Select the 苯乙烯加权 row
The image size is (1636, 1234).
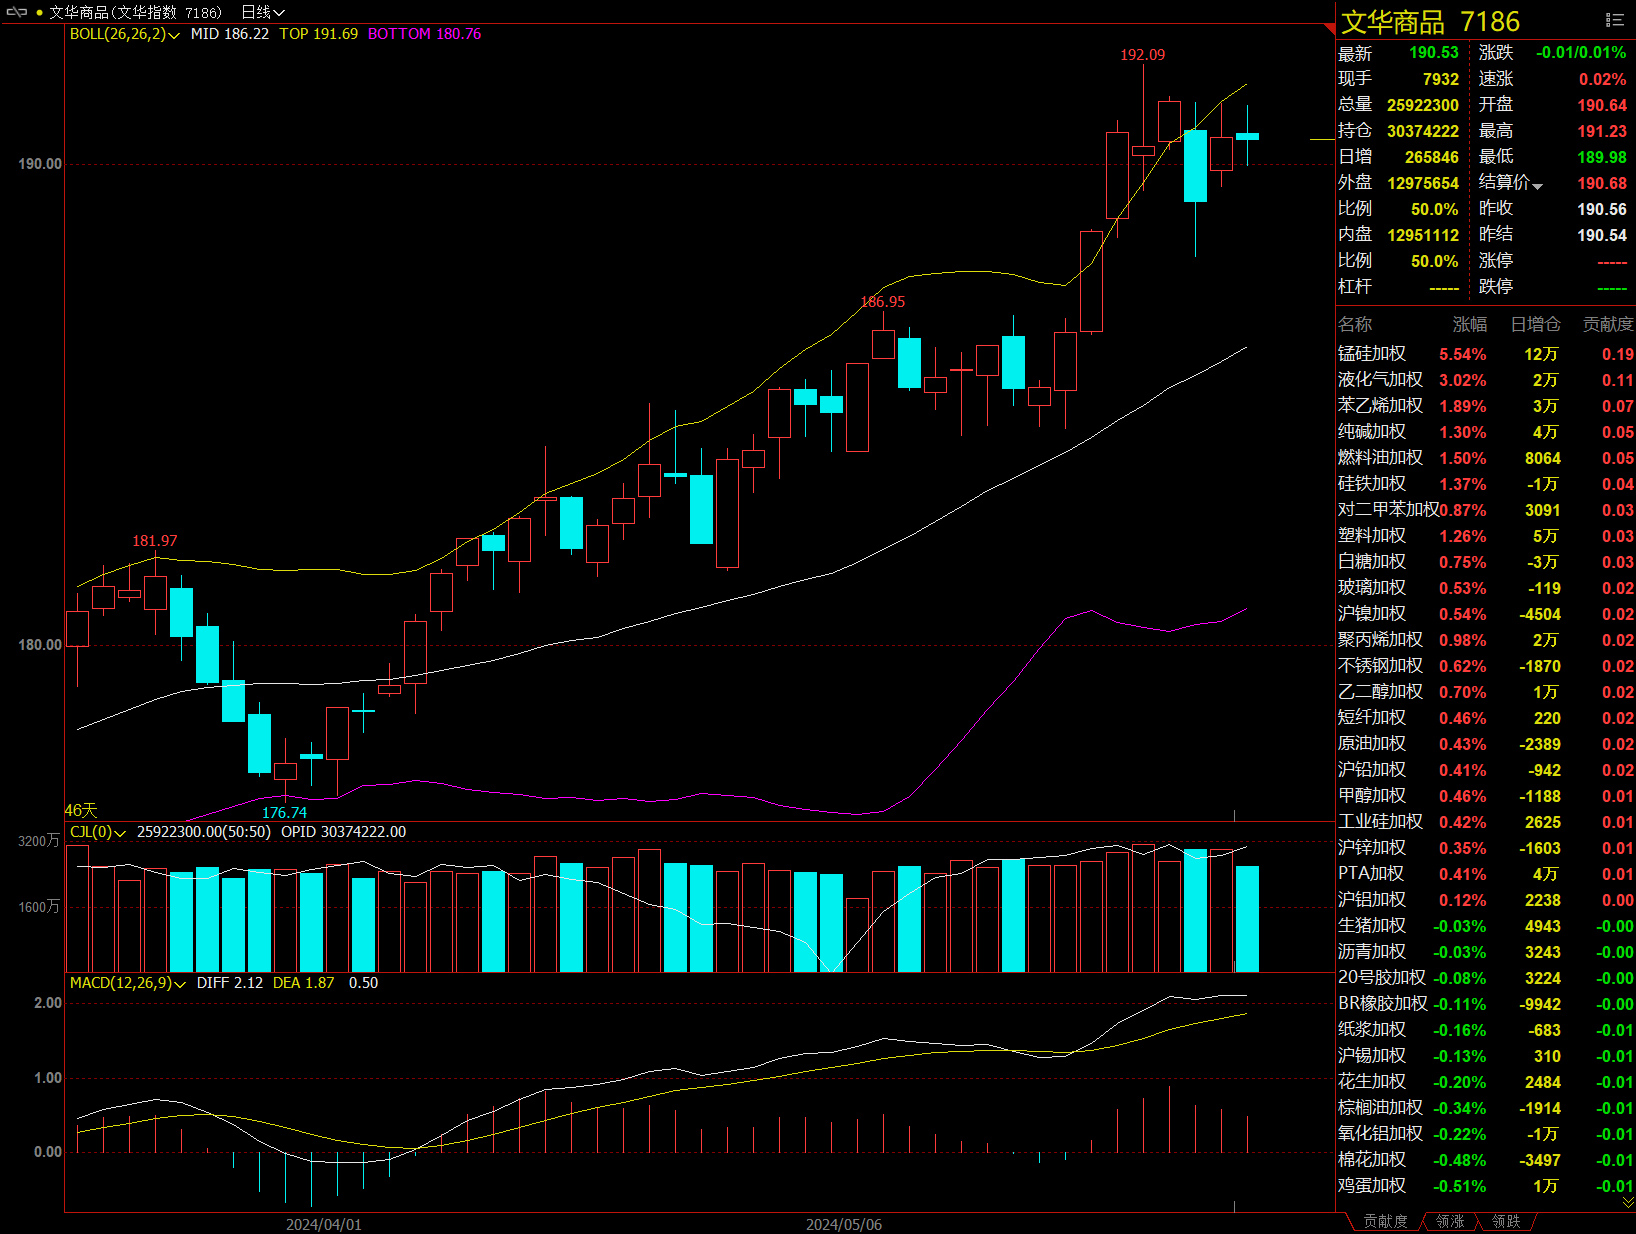tap(1486, 406)
